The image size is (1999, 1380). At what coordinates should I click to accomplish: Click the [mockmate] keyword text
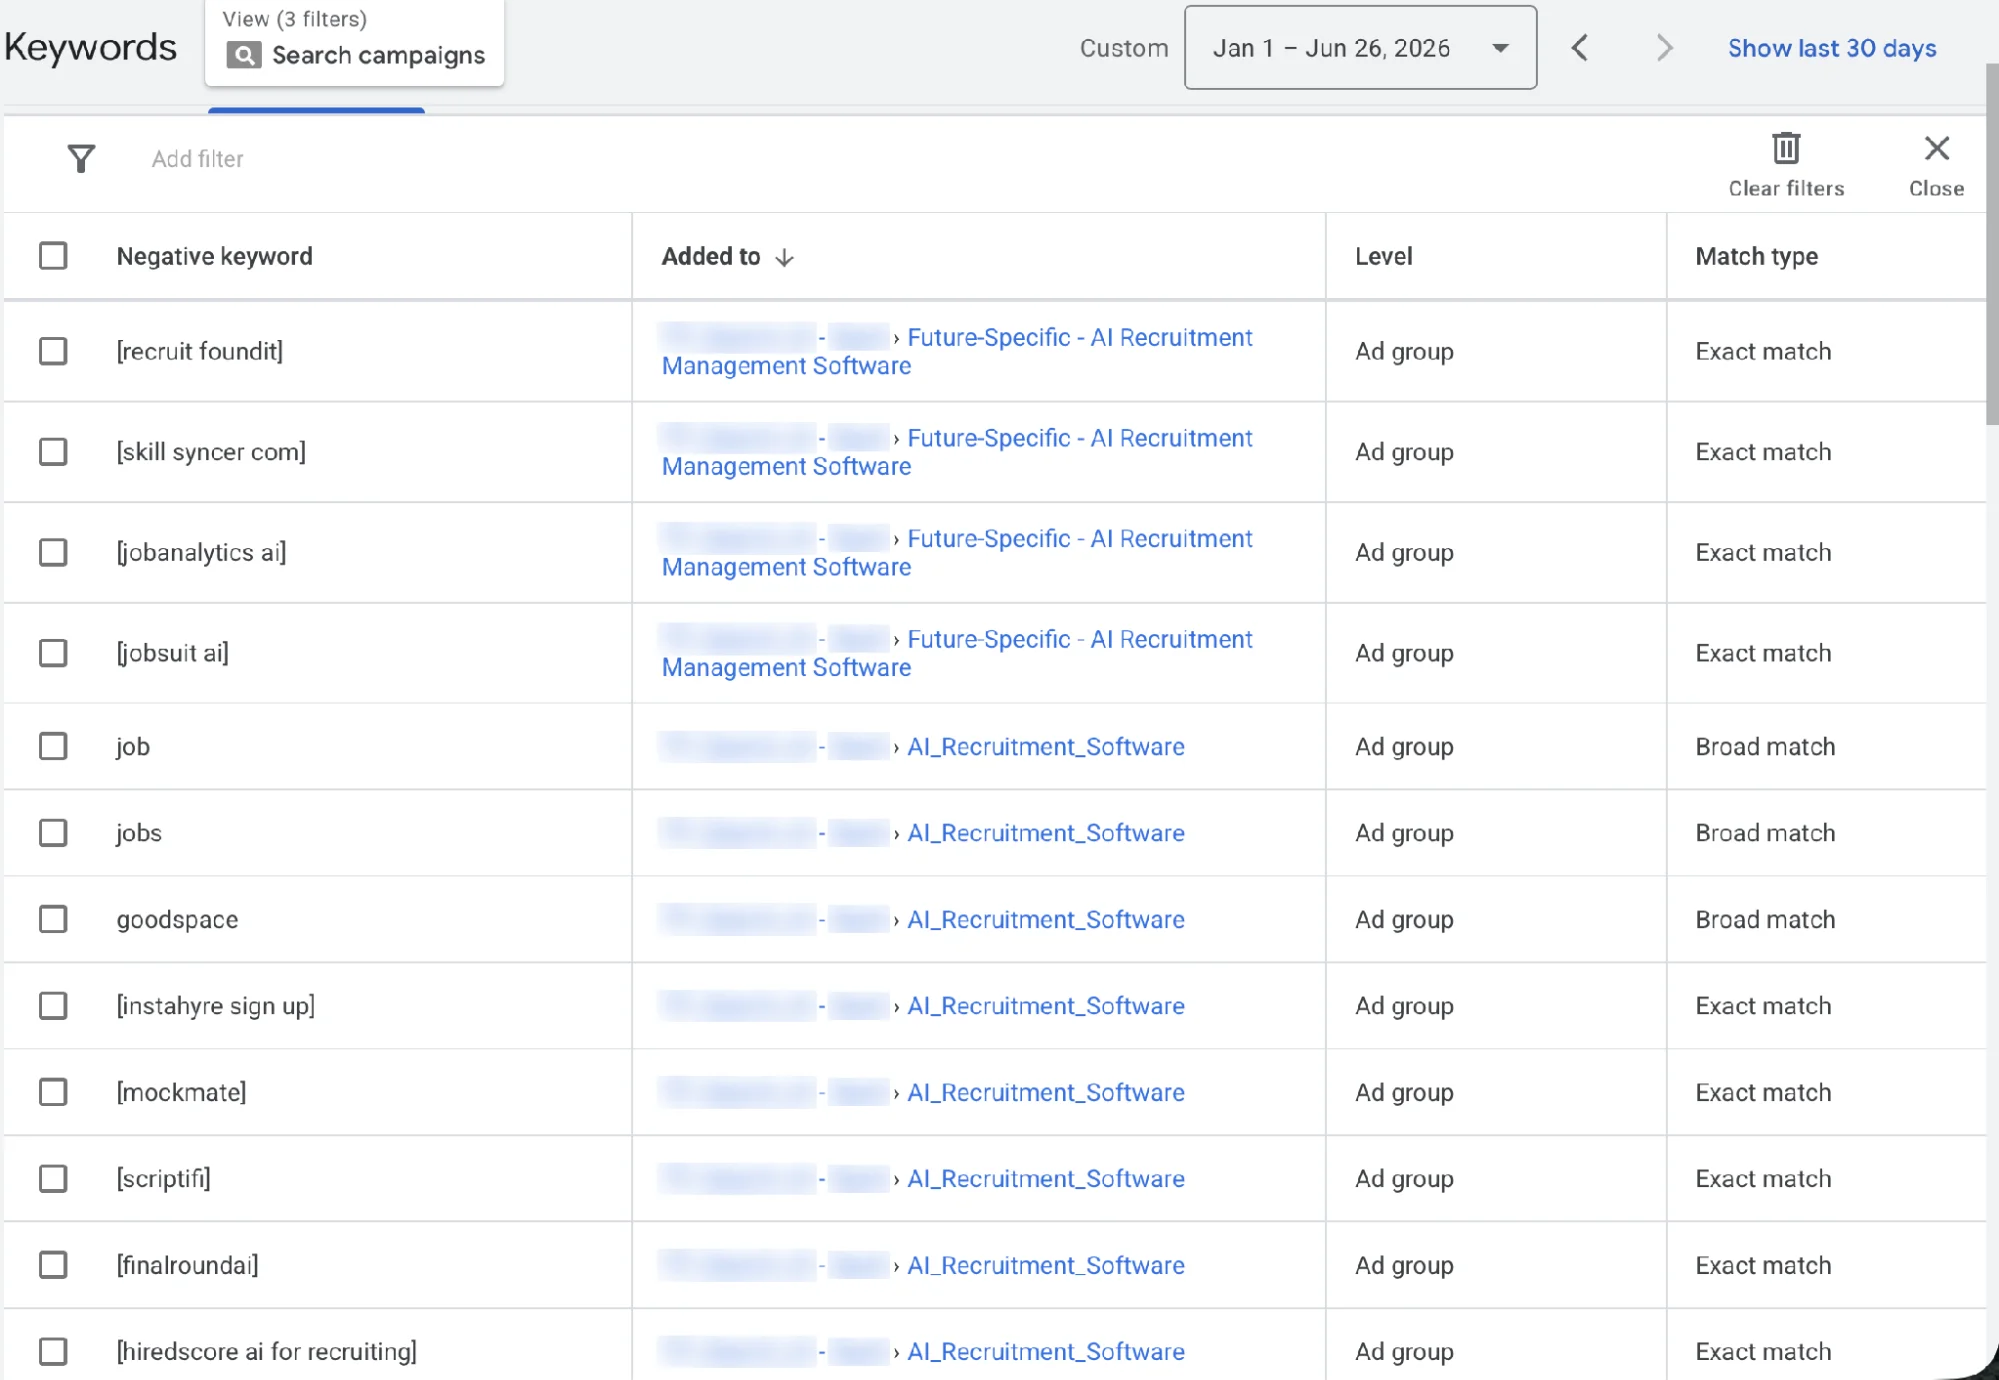click(181, 1092)
